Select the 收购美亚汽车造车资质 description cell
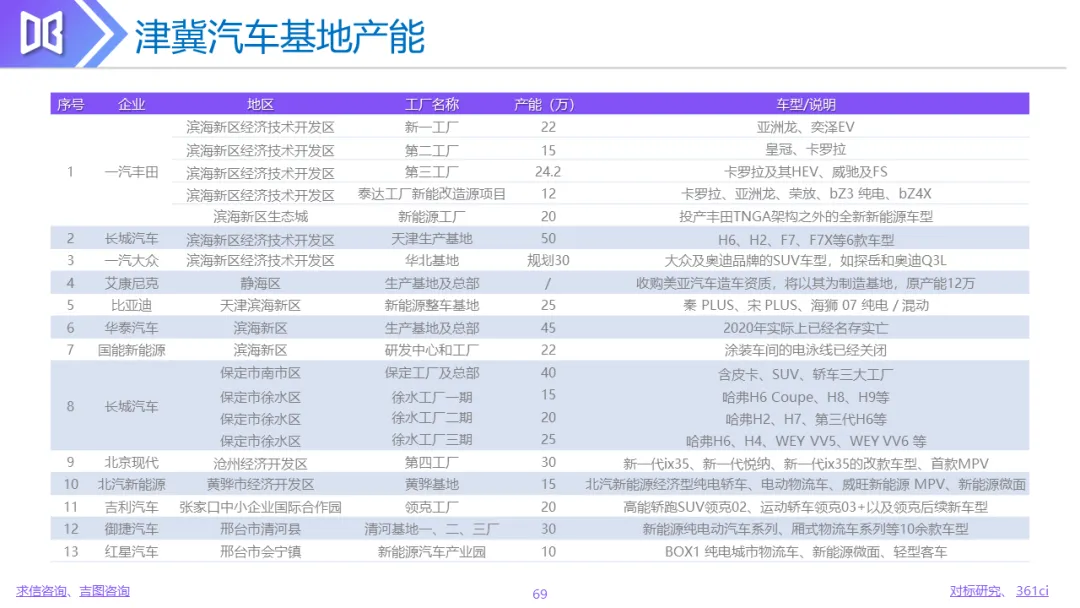 coord(805,283)
